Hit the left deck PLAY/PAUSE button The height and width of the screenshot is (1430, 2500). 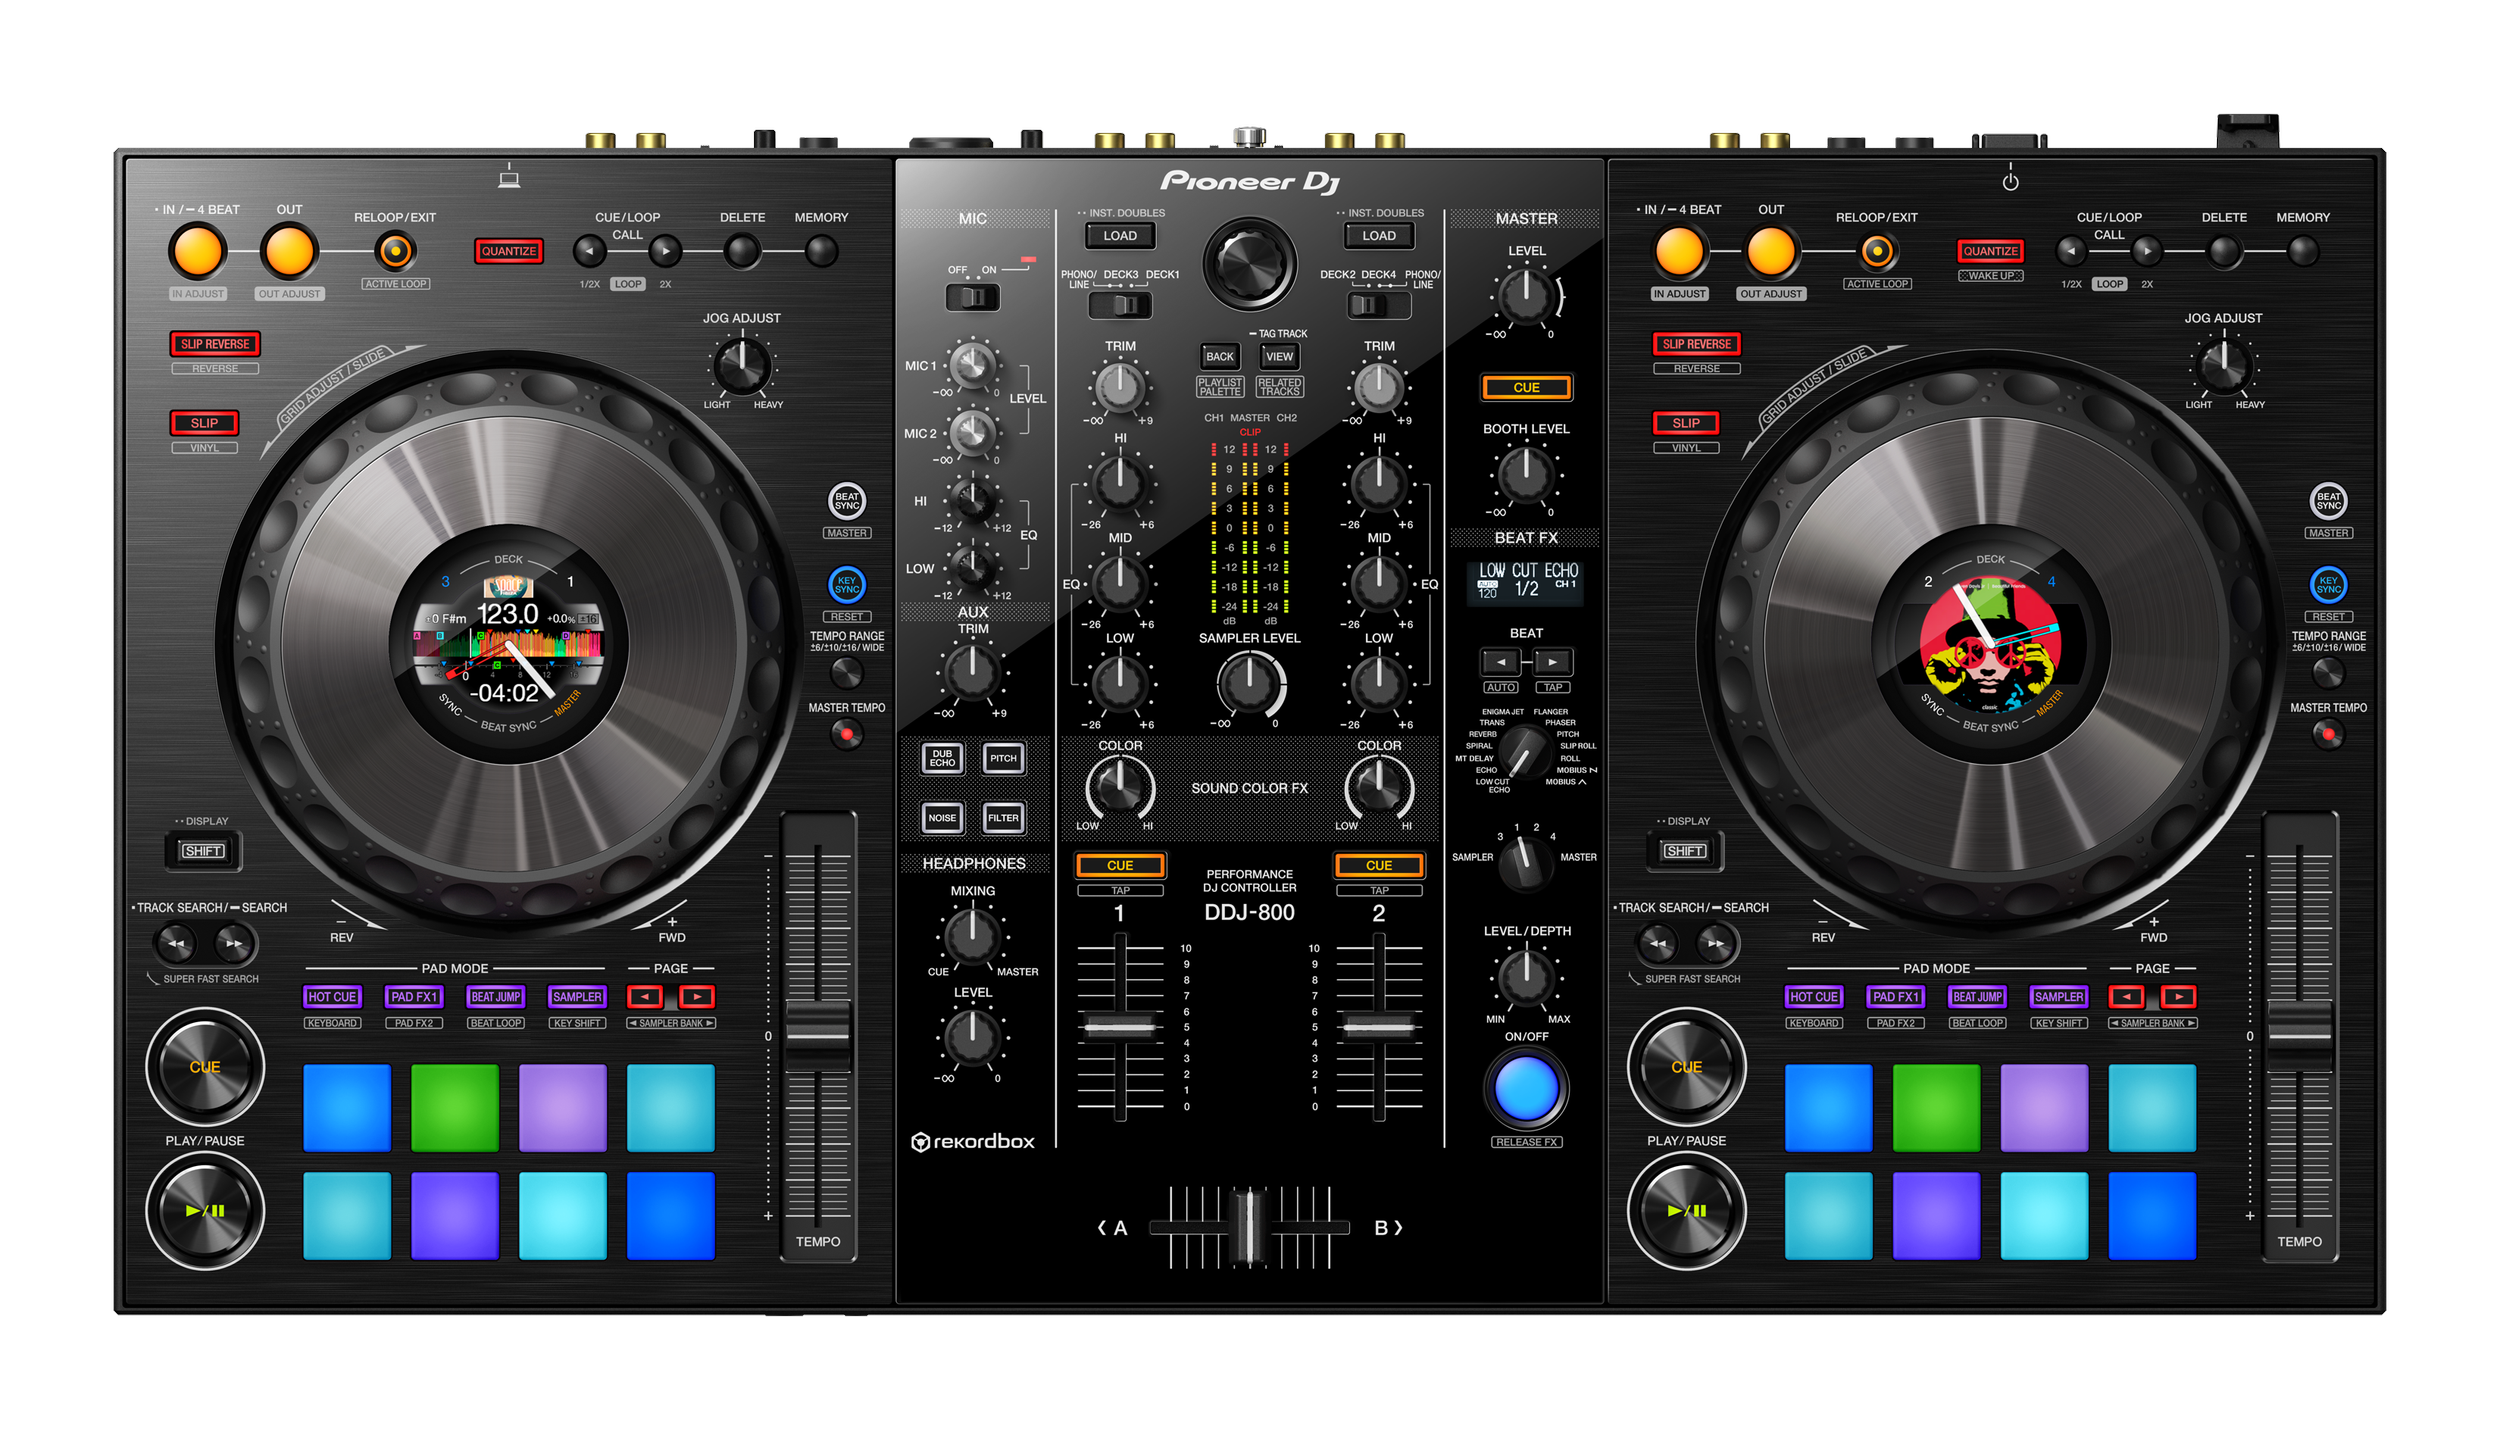205,1210
